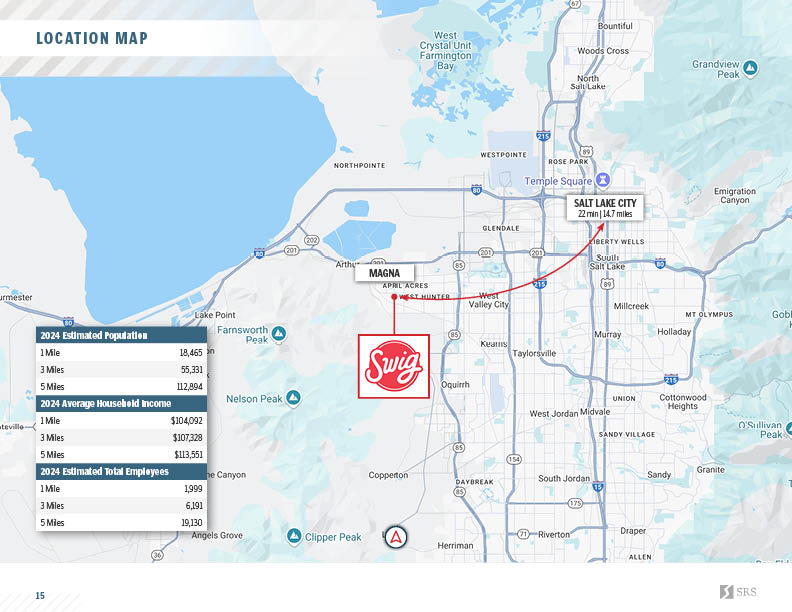The width and height of the screenshot is (792, 612).
Task: Click the Route 36 shield
Action: click(x=158, y=555)
